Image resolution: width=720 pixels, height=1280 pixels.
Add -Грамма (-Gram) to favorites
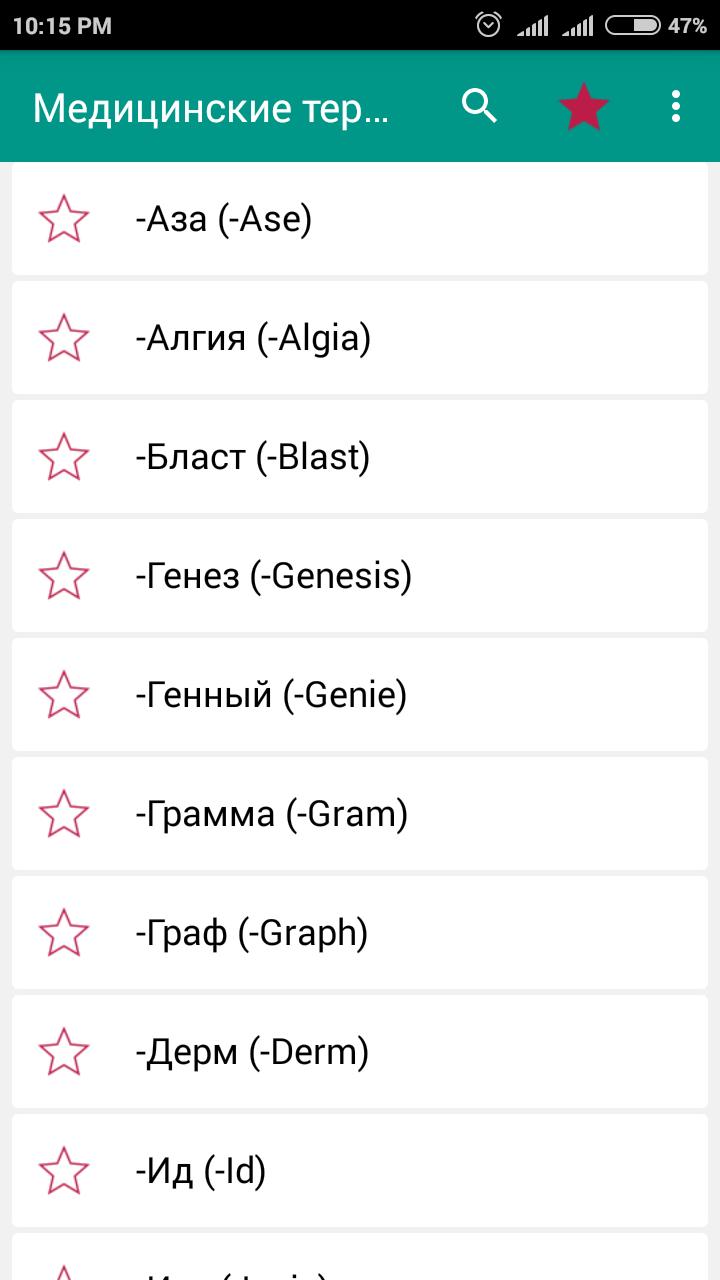click(64, 814)
